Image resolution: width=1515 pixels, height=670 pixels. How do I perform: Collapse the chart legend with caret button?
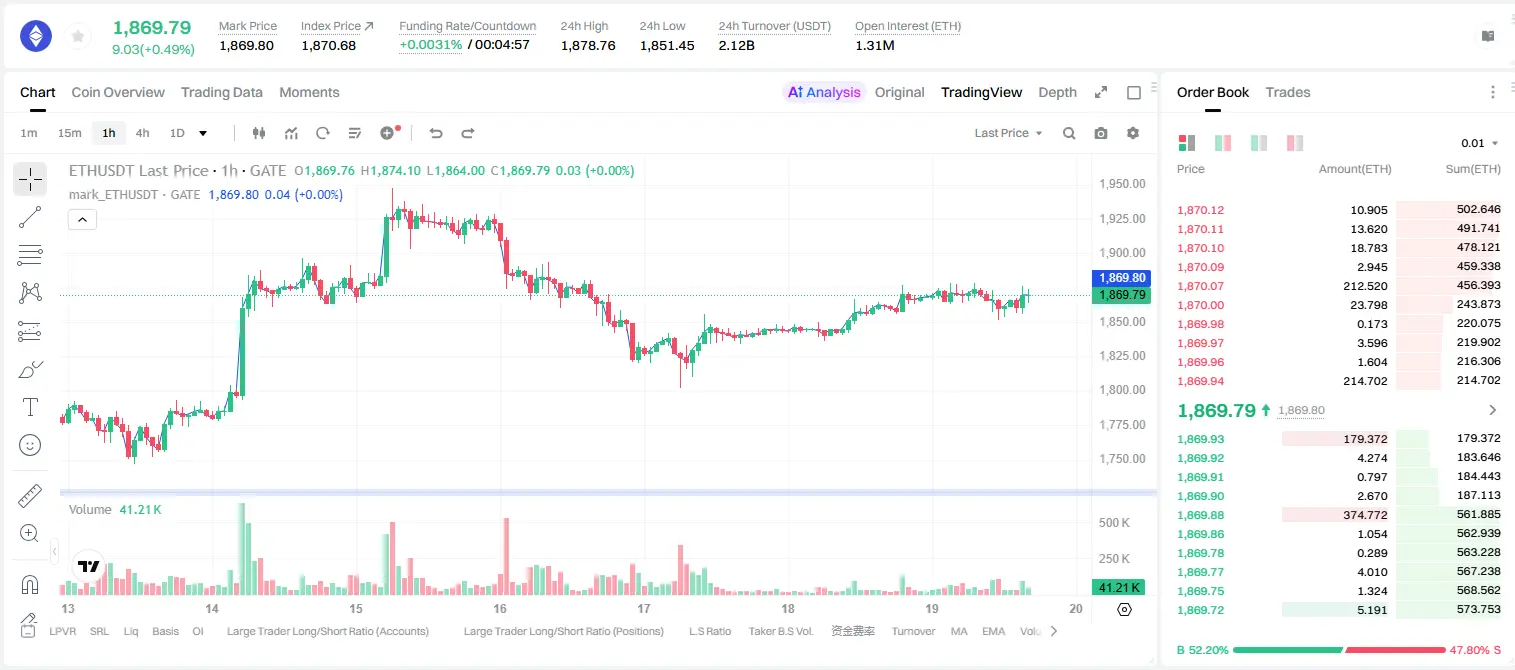pyautogui.click(x=82, y=220)
